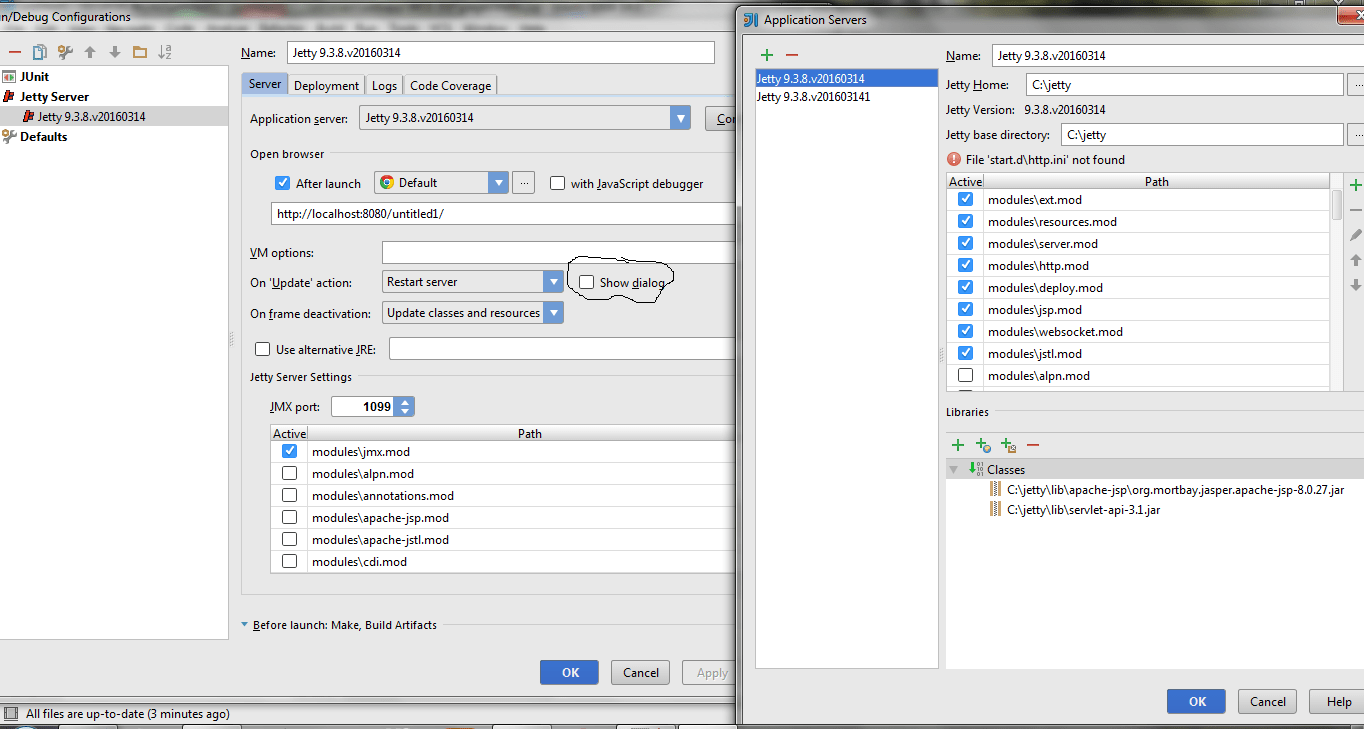The width and height of the screenshot is (1364, 729).
Task: Open the On 'Update' action dropdown
Action: coord(553,282)
